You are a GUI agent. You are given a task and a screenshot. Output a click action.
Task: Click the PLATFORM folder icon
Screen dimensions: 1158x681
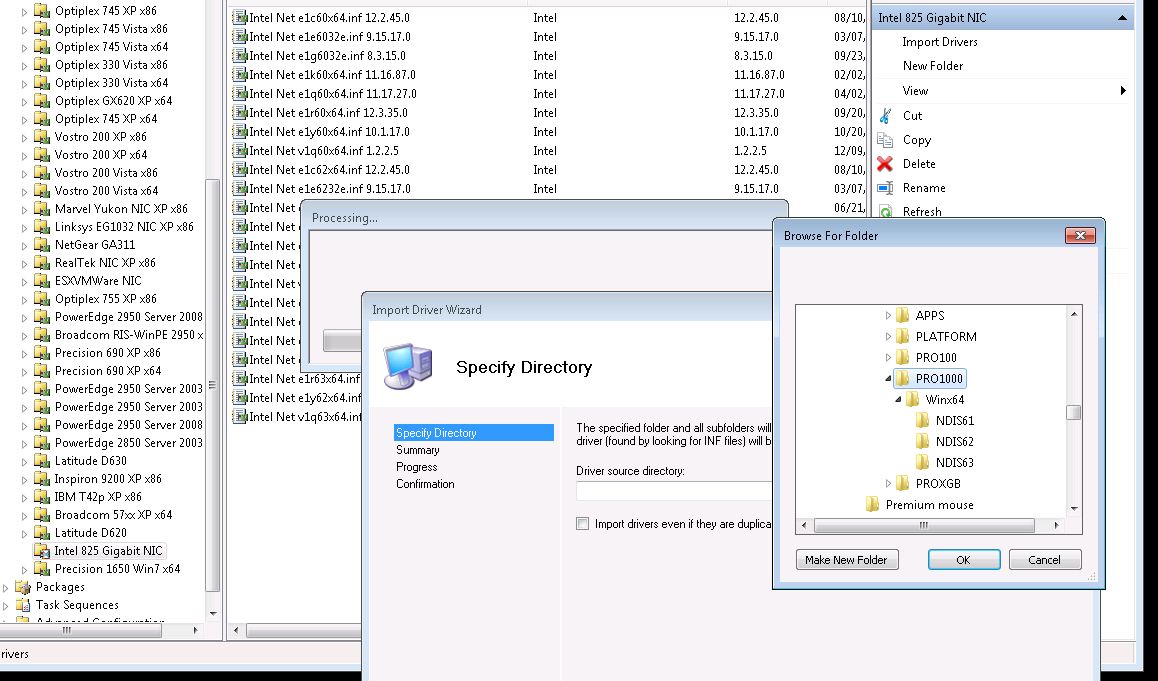(902, 336)
